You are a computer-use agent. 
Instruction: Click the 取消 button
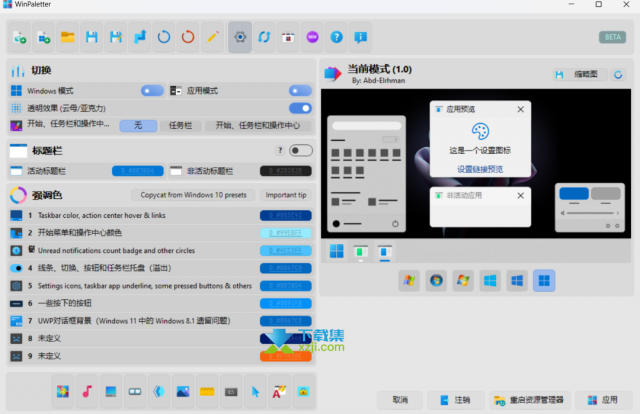(x=400, y=400)
